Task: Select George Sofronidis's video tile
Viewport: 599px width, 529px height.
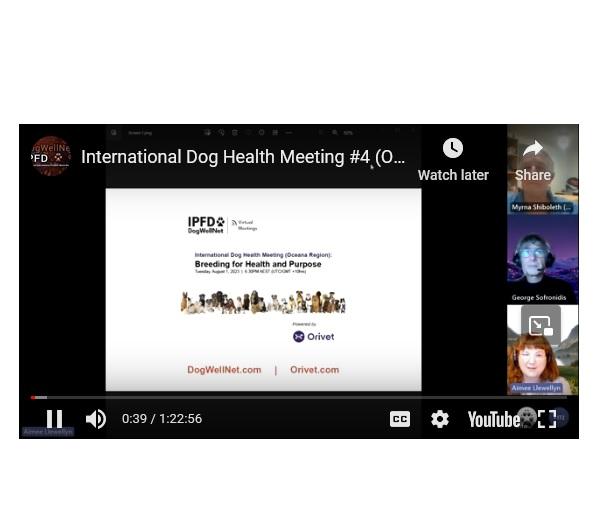Action: pyautogui.click(x=542, y=260)
